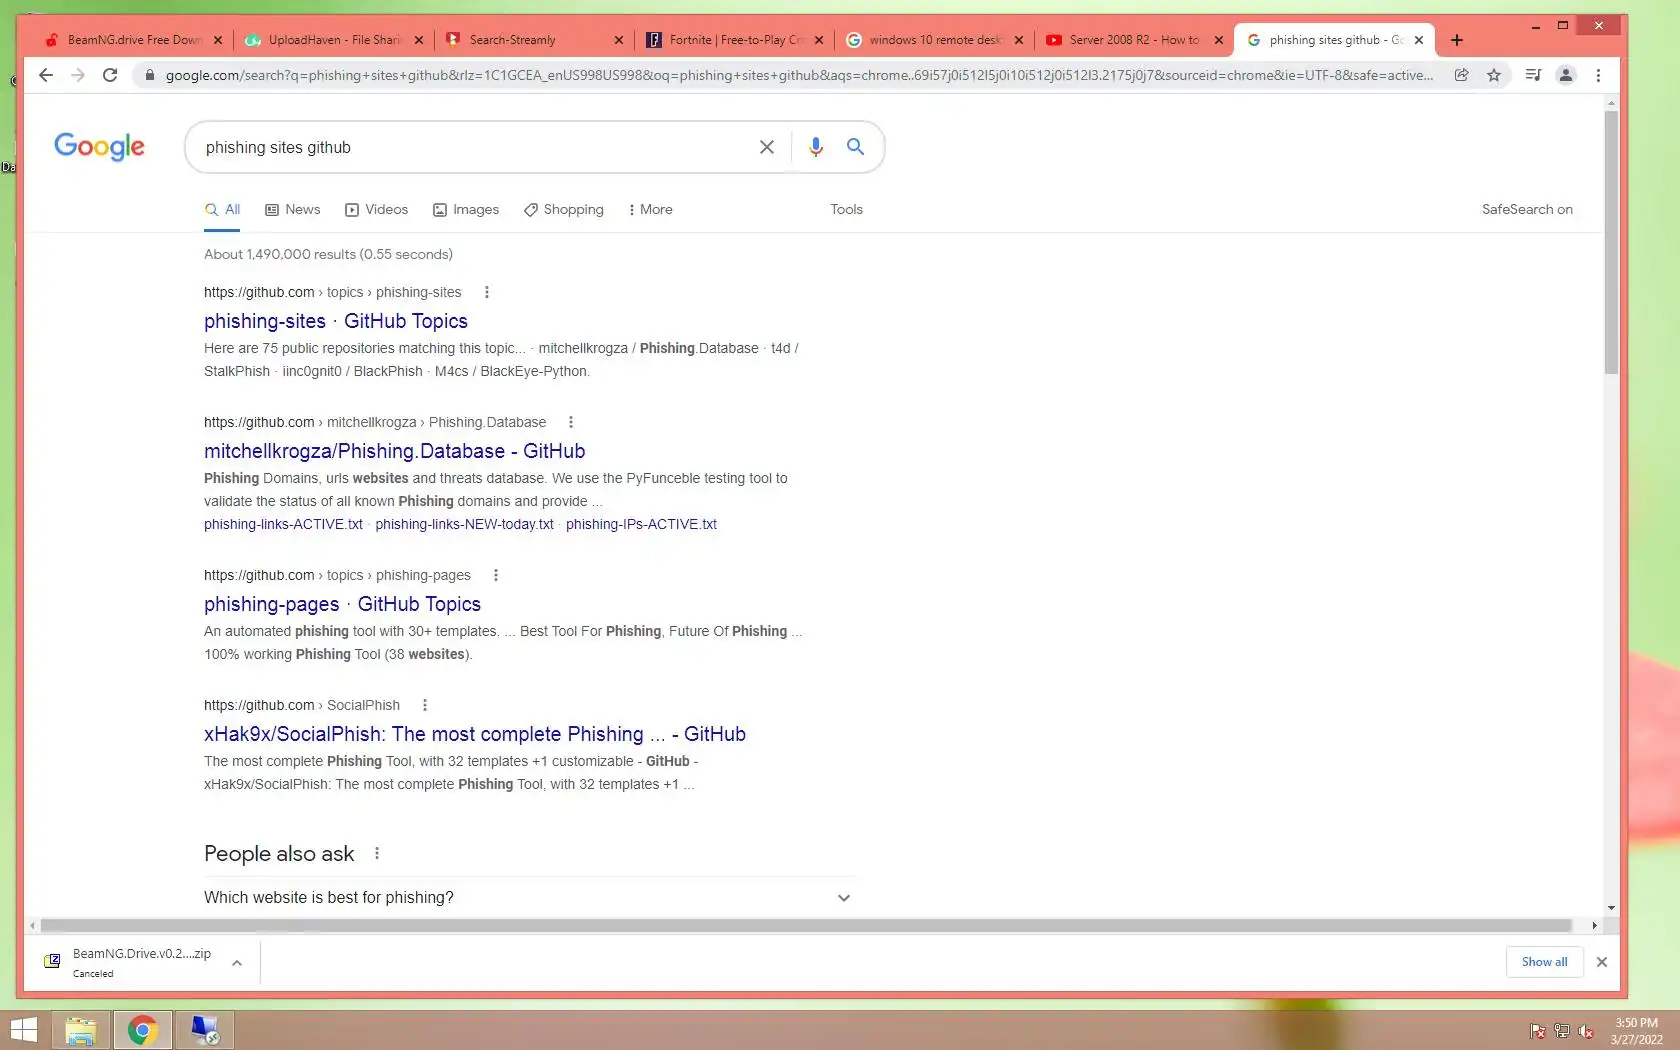This screenshot has width=1680, height=1050.
Task: Open the More search filters dropdown
Action: 650,209
